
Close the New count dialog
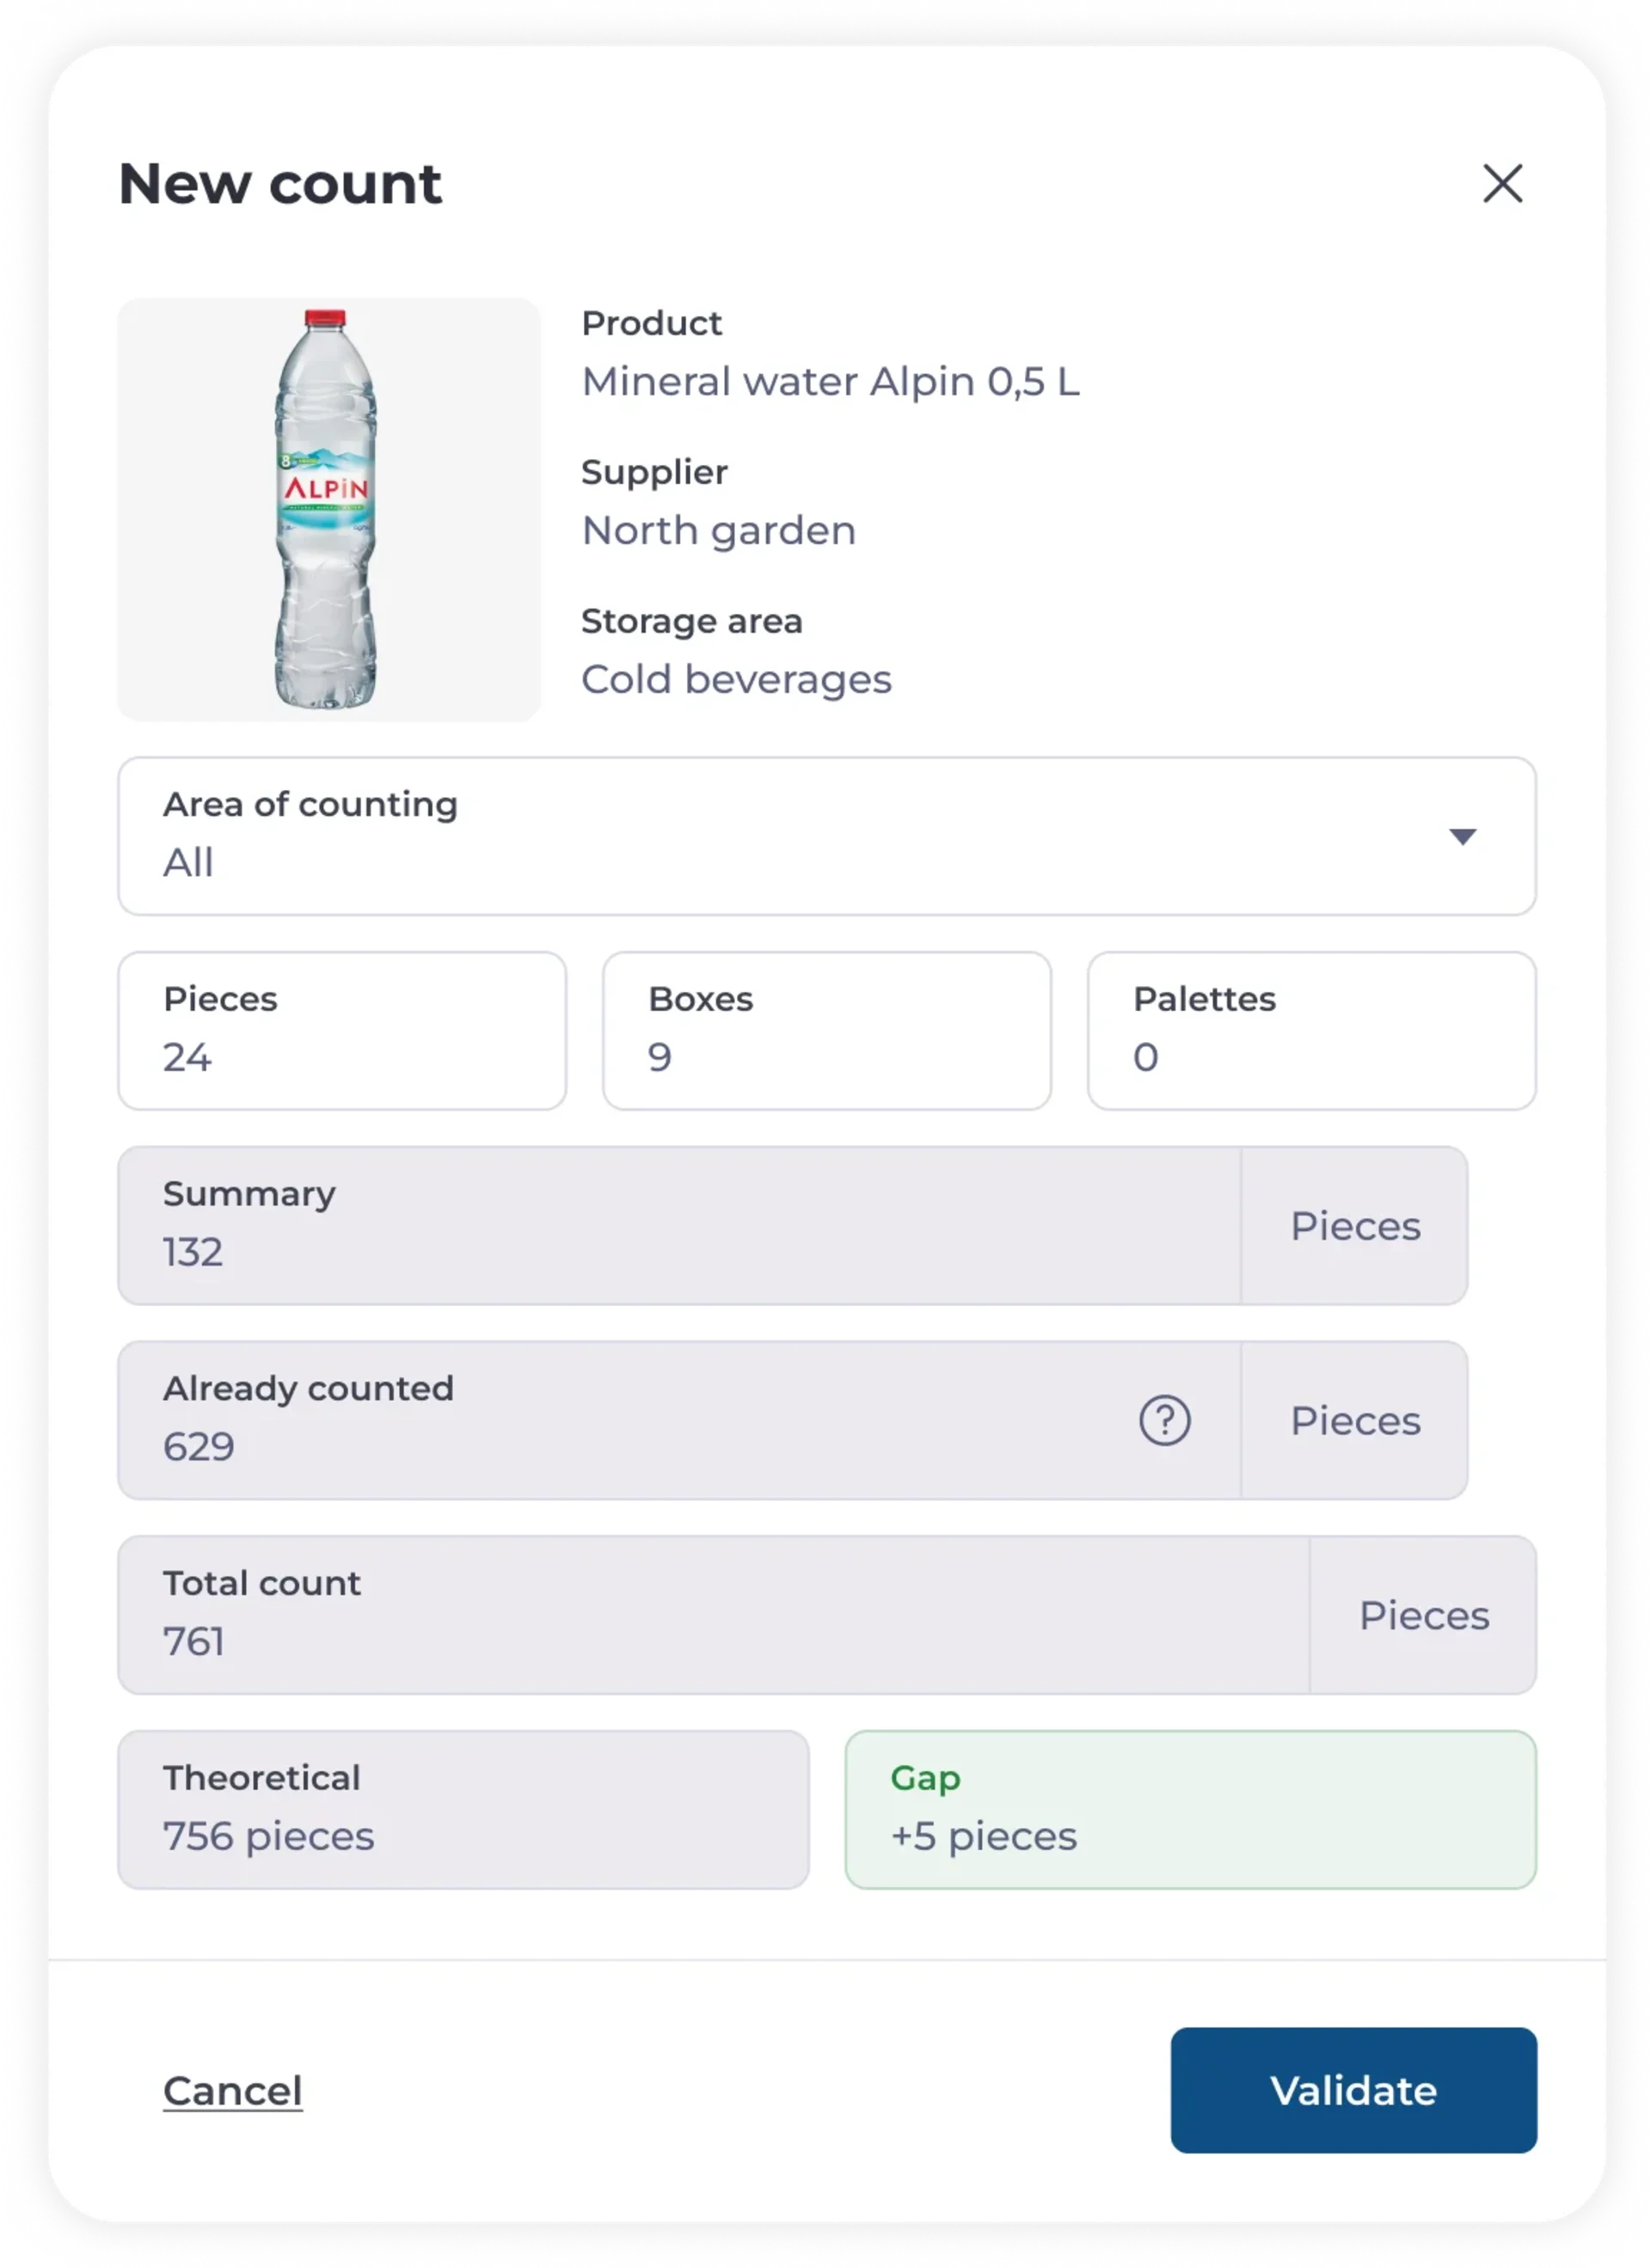pos(1502,184)
